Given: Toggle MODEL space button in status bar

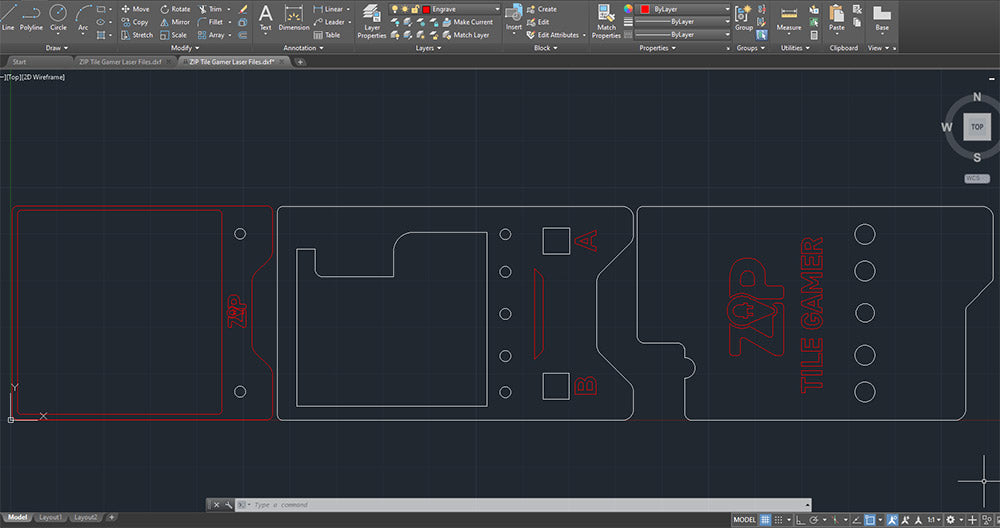Looking at the screenshot, I should (x=744, y=520).
